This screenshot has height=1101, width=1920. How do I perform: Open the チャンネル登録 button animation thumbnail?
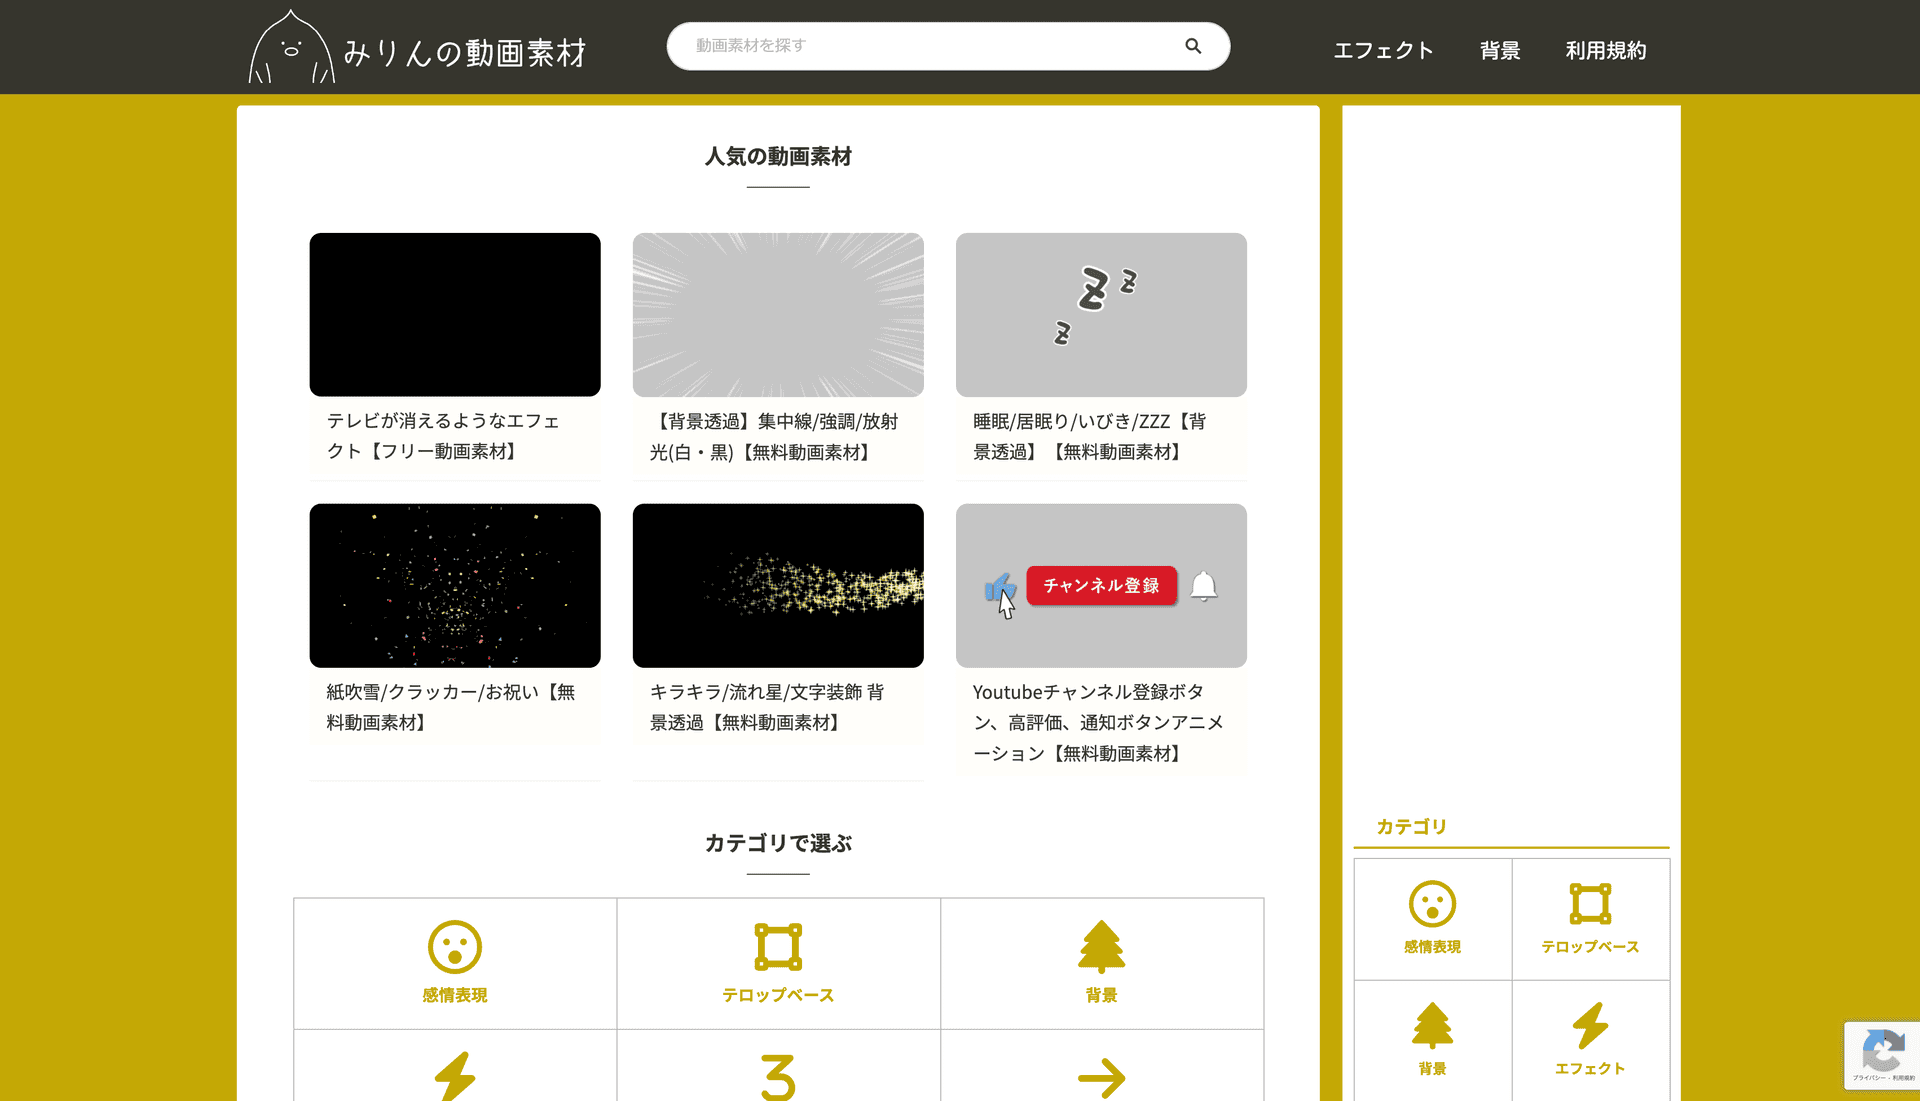click(x=1101, y=585)
